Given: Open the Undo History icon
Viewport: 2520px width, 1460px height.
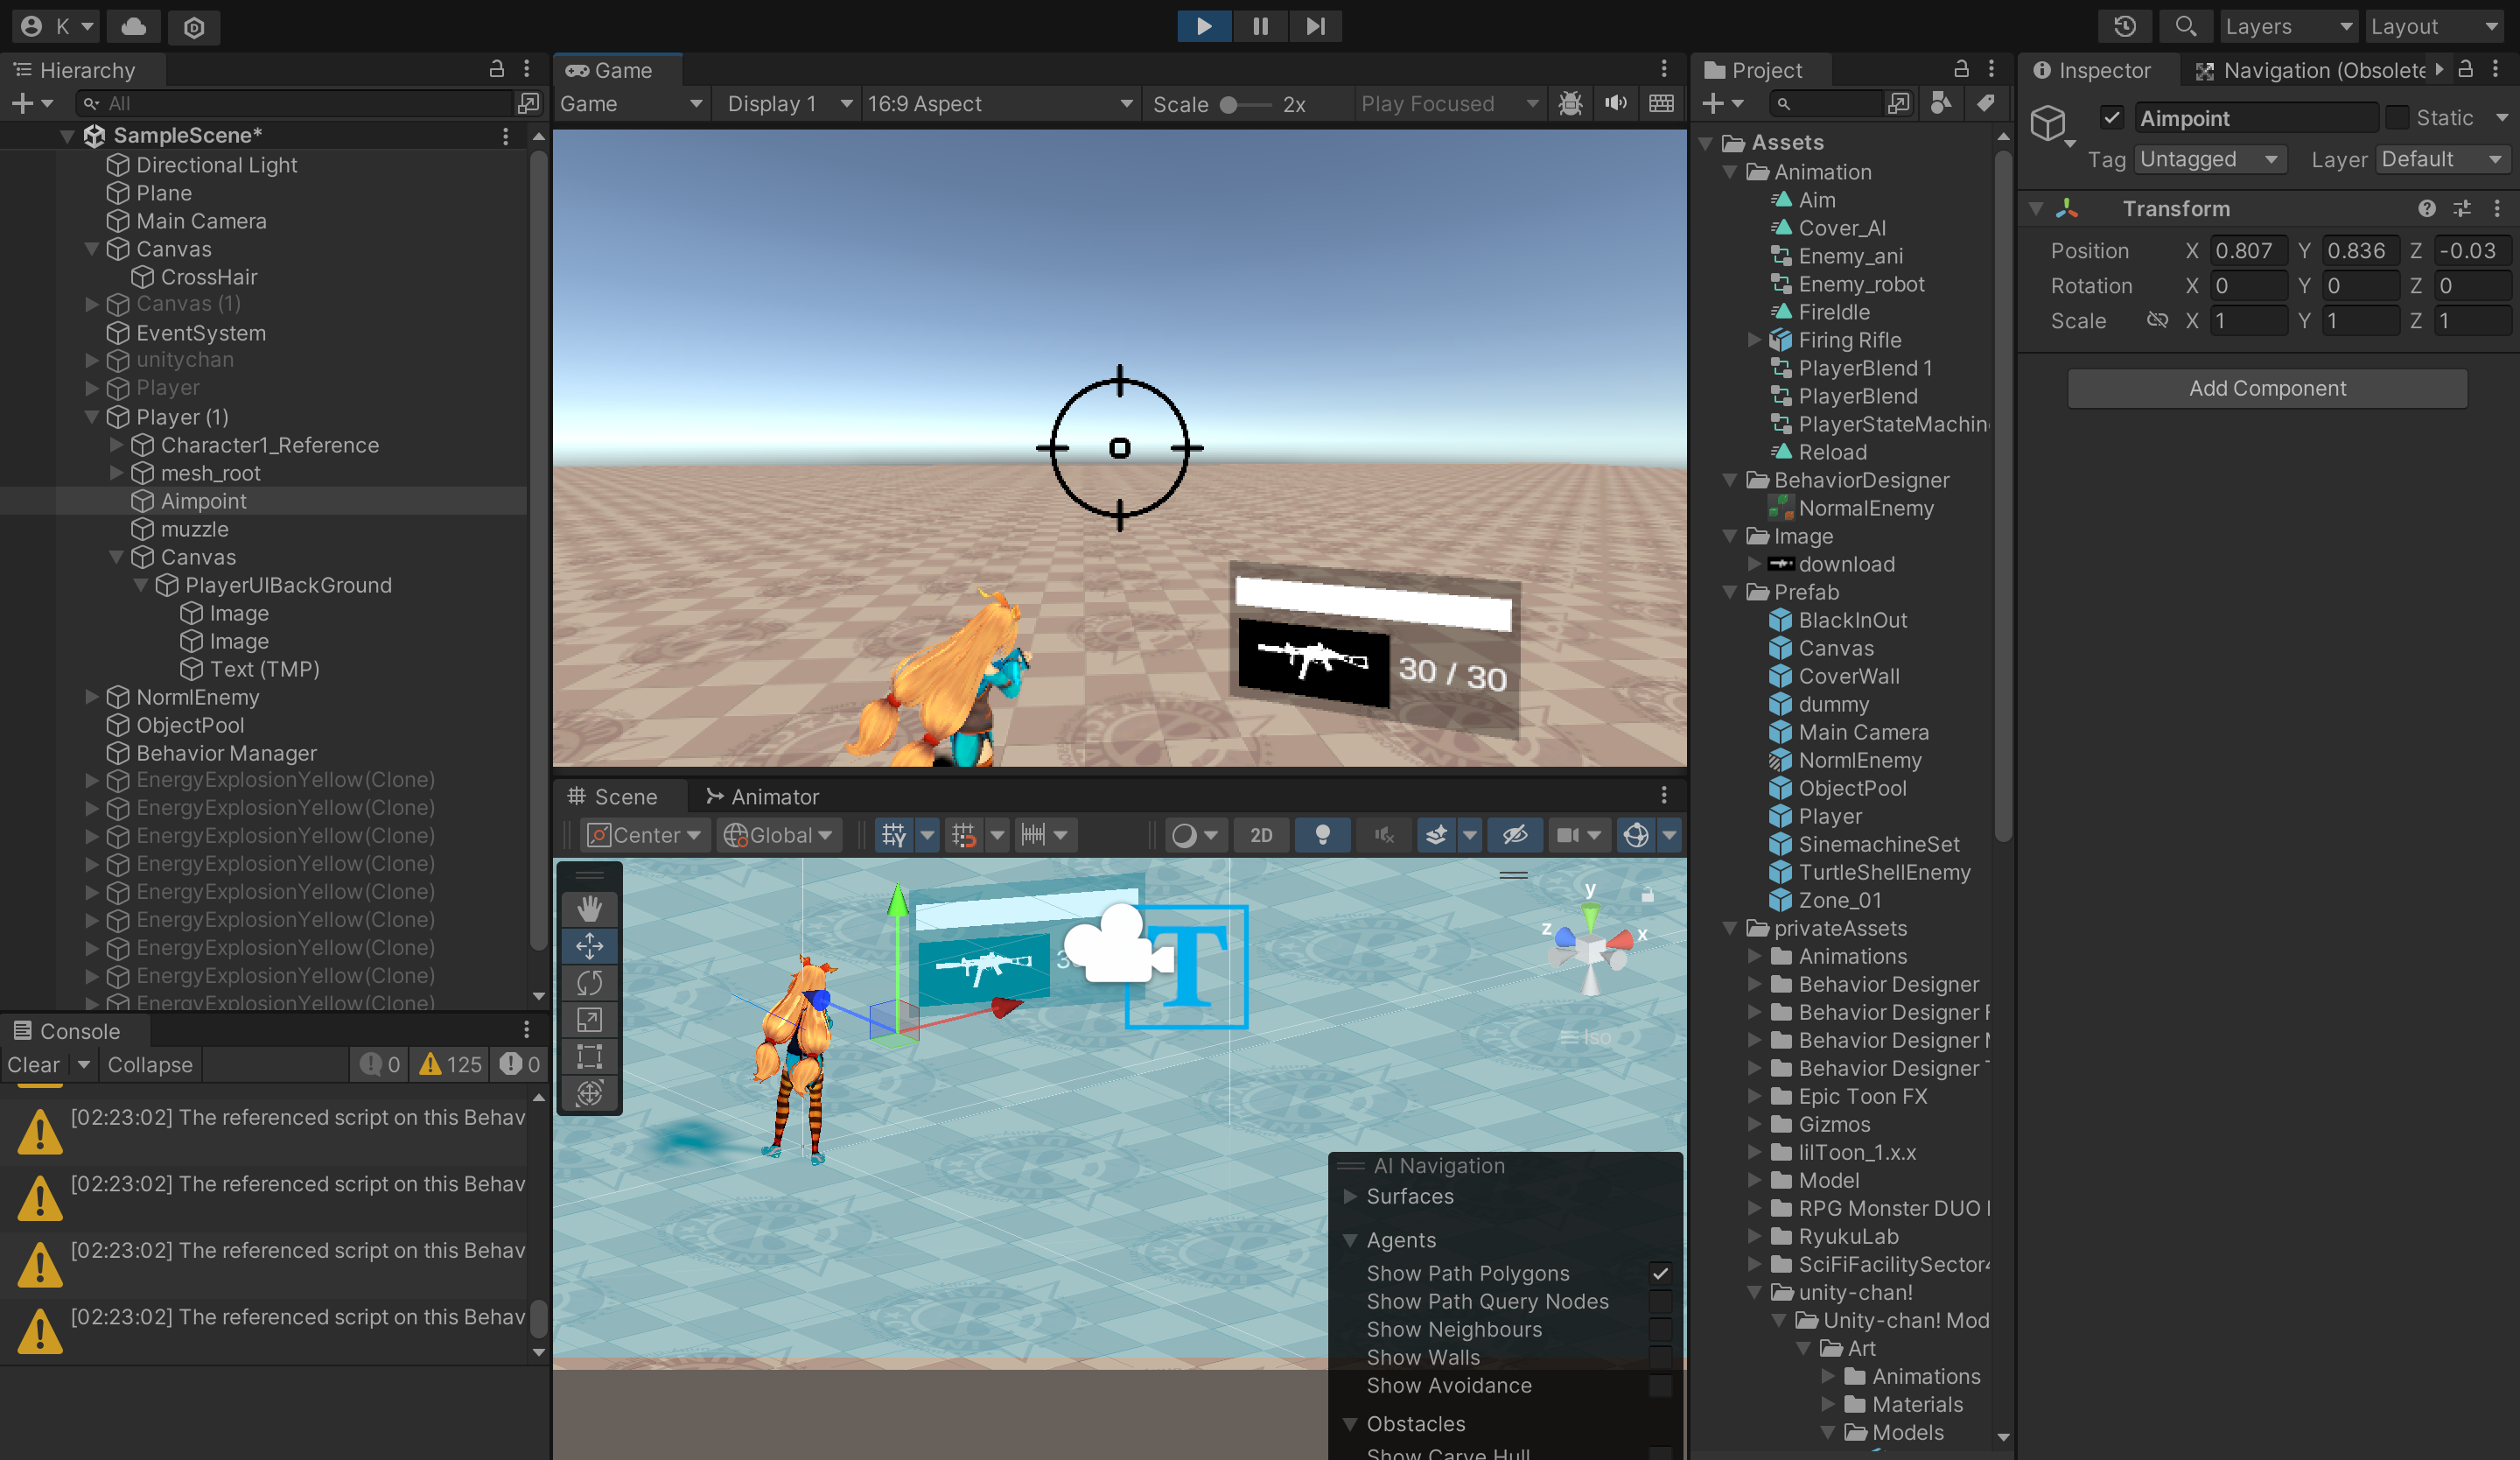Looking at the screenshot, I should [2125, 26].
